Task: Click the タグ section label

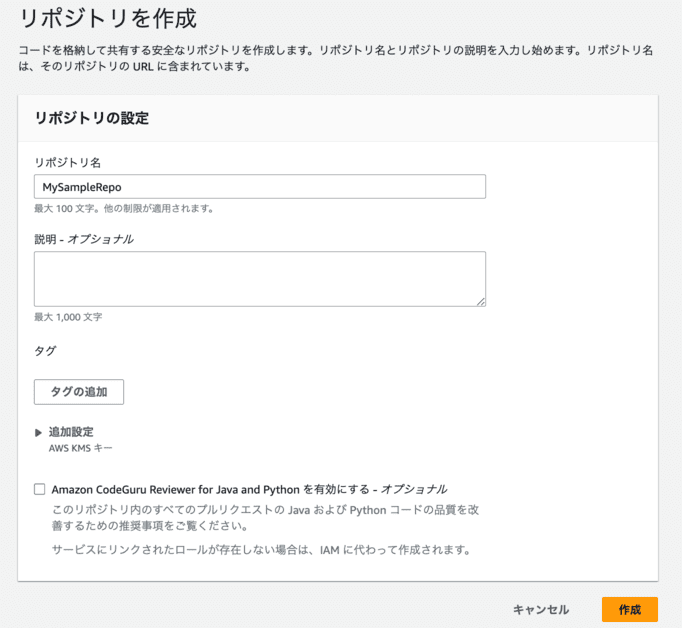Action: pyautogui.click(x=46, y=351)
